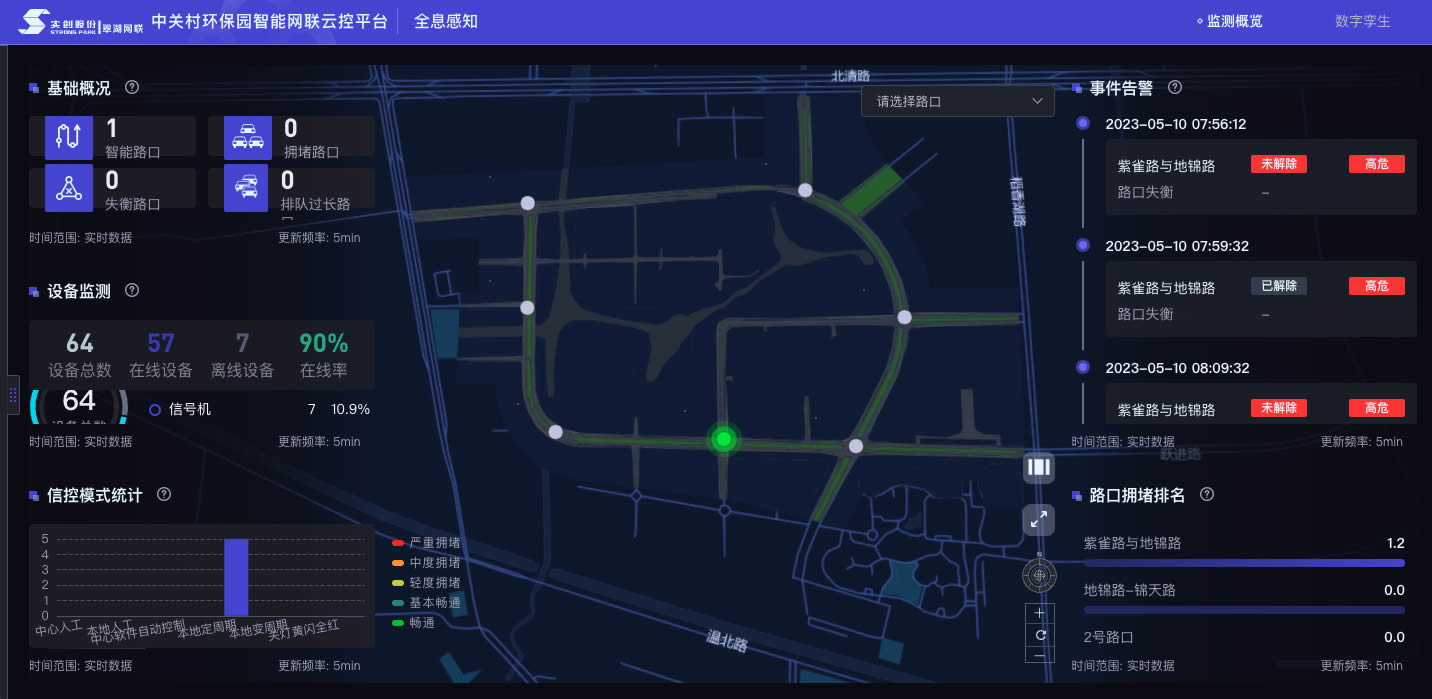Viewport: 1432px width, 699px height.
Task: Expand the map to fullscreen
Action: (x=1039, y=519)
